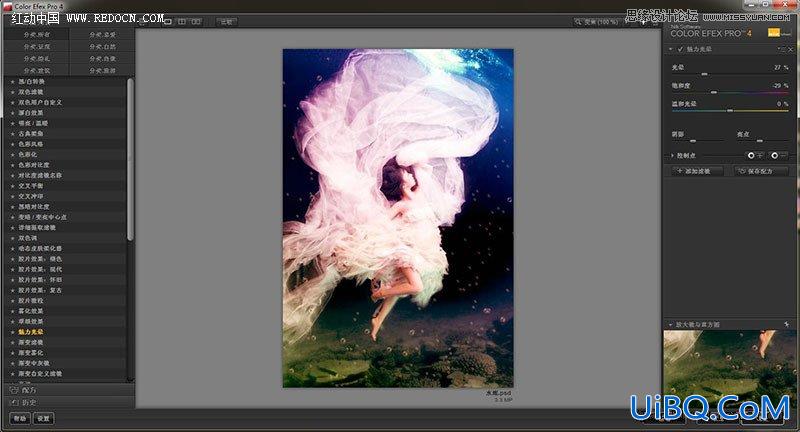
Task: Open the 魅力光晕 filter options menu icon
Action: [781, 49]
